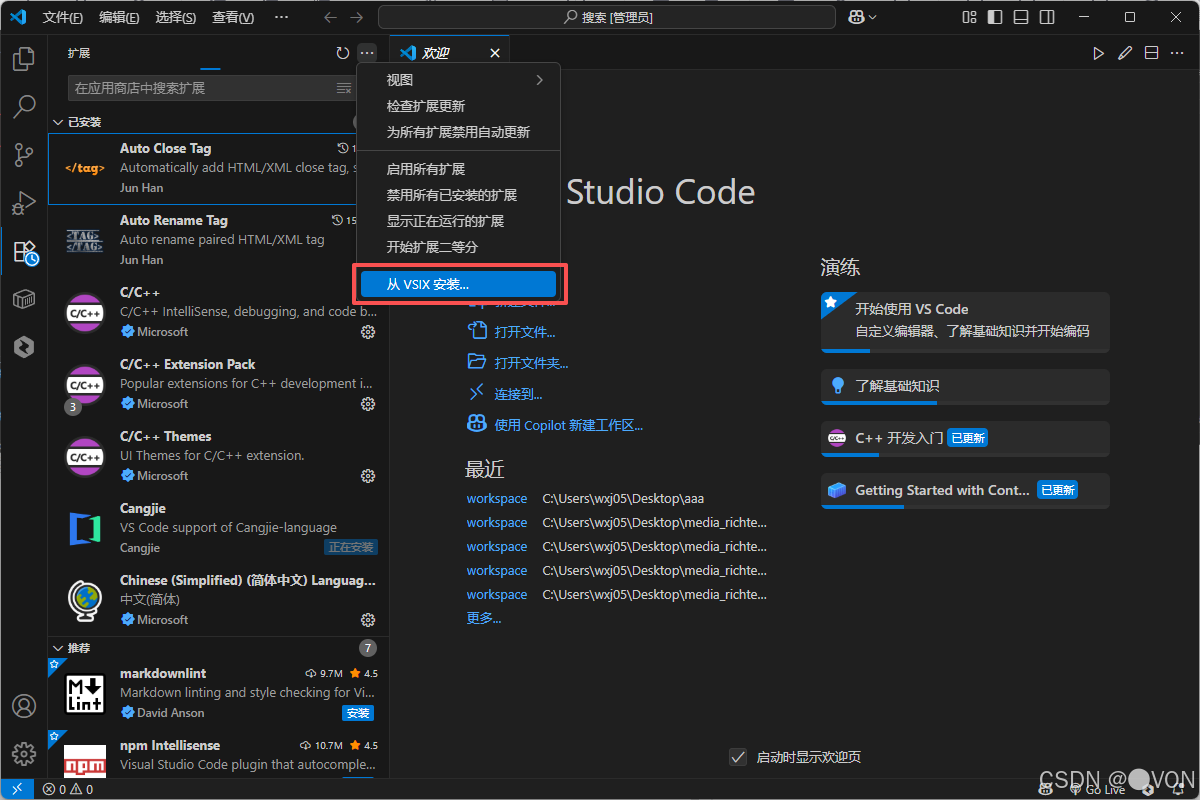
Task: Open the dropdown chevron next to the Copilot icon
Action: pos(873,17)
